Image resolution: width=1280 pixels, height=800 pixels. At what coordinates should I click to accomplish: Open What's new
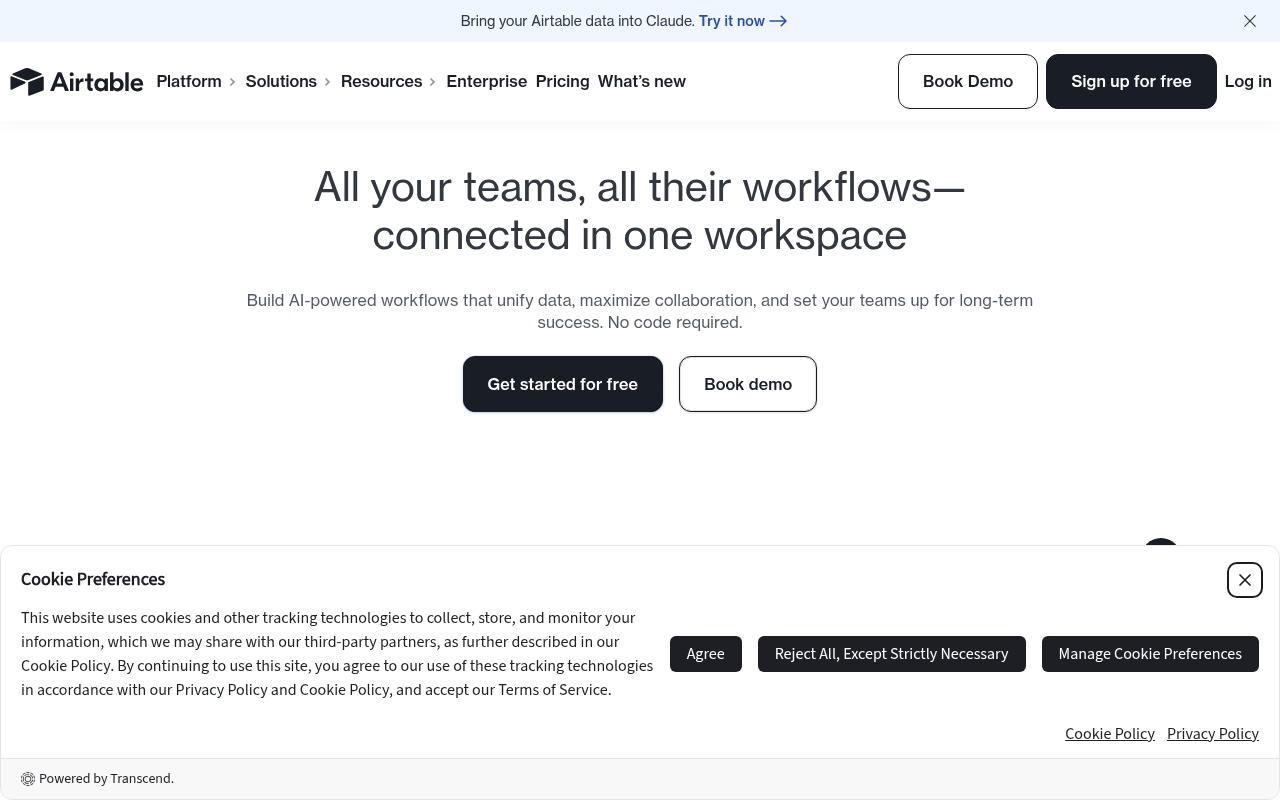(x=642, y=81)
